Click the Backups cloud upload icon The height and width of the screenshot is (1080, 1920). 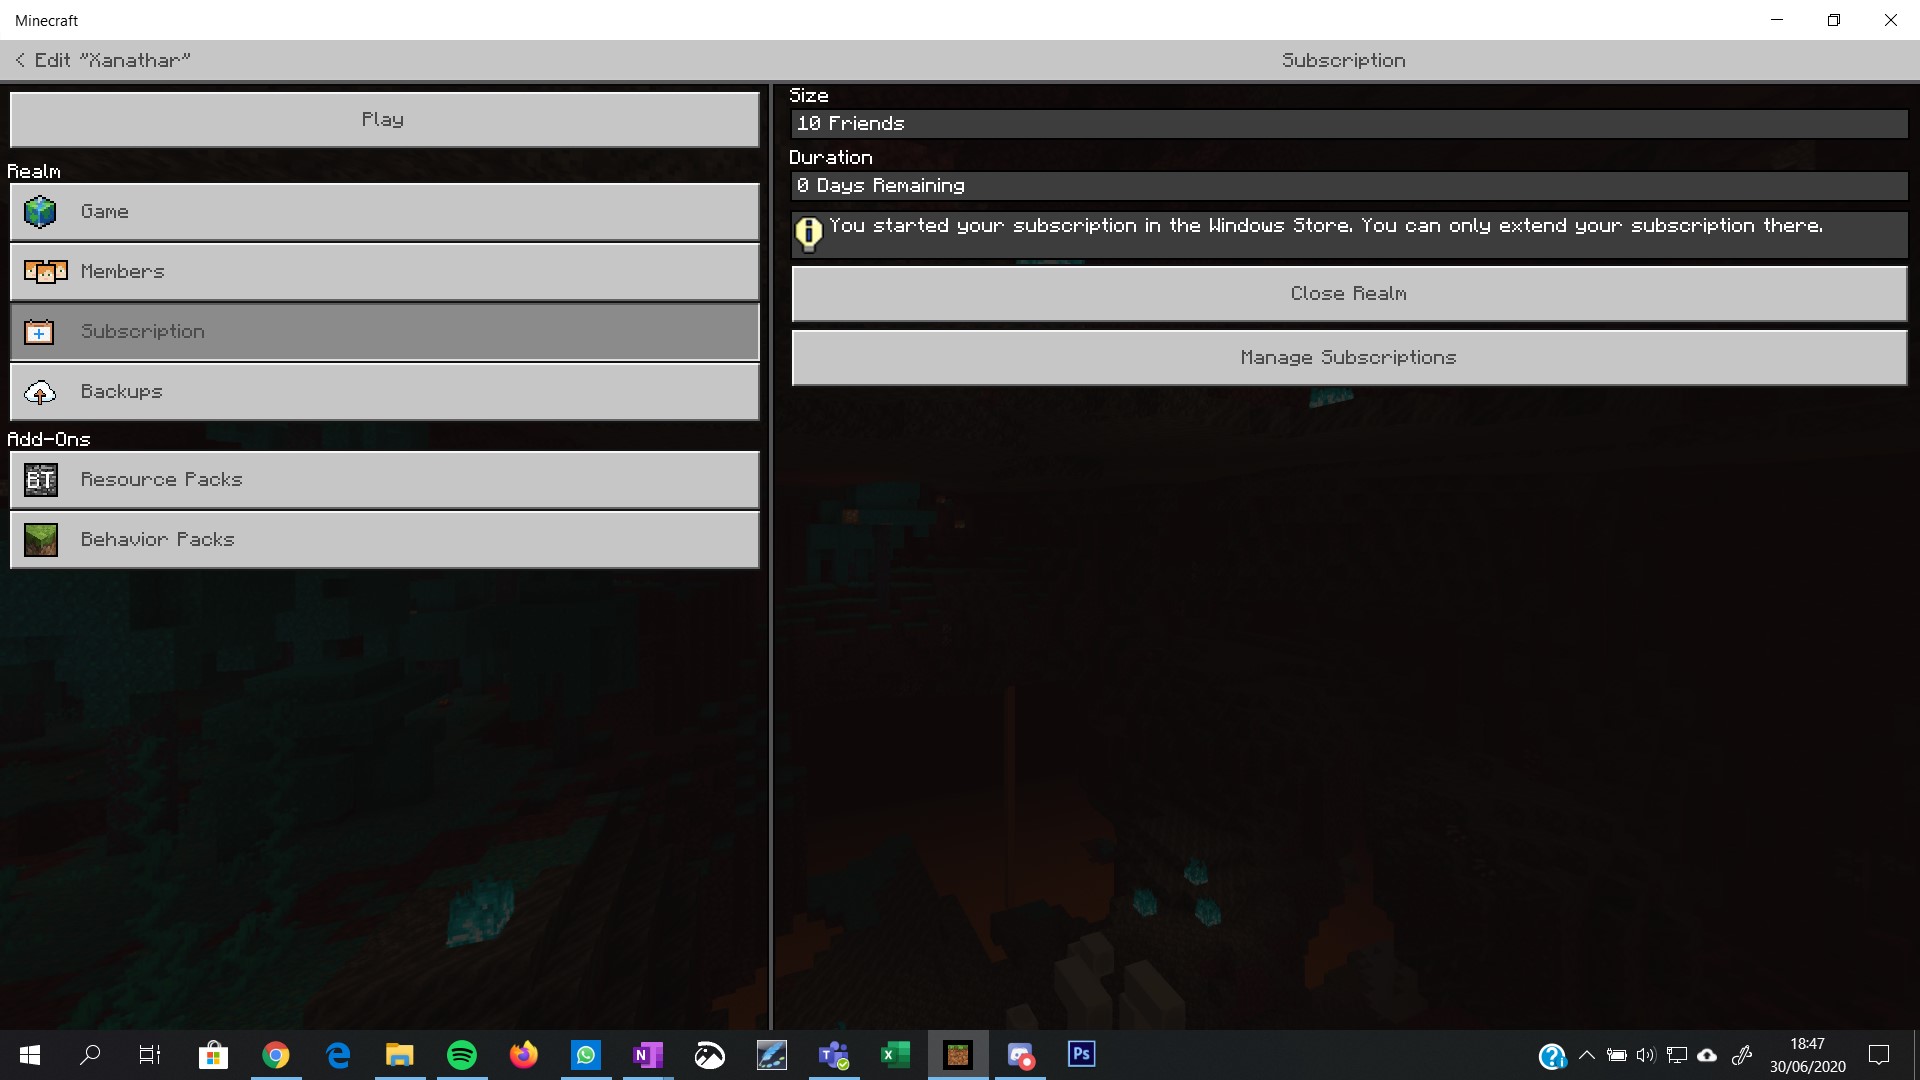[x=40, y=392]
